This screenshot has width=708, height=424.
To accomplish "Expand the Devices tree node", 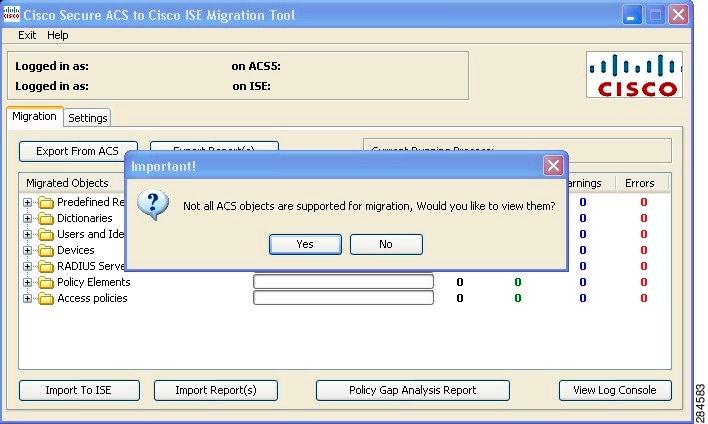I will pos(28,251).
